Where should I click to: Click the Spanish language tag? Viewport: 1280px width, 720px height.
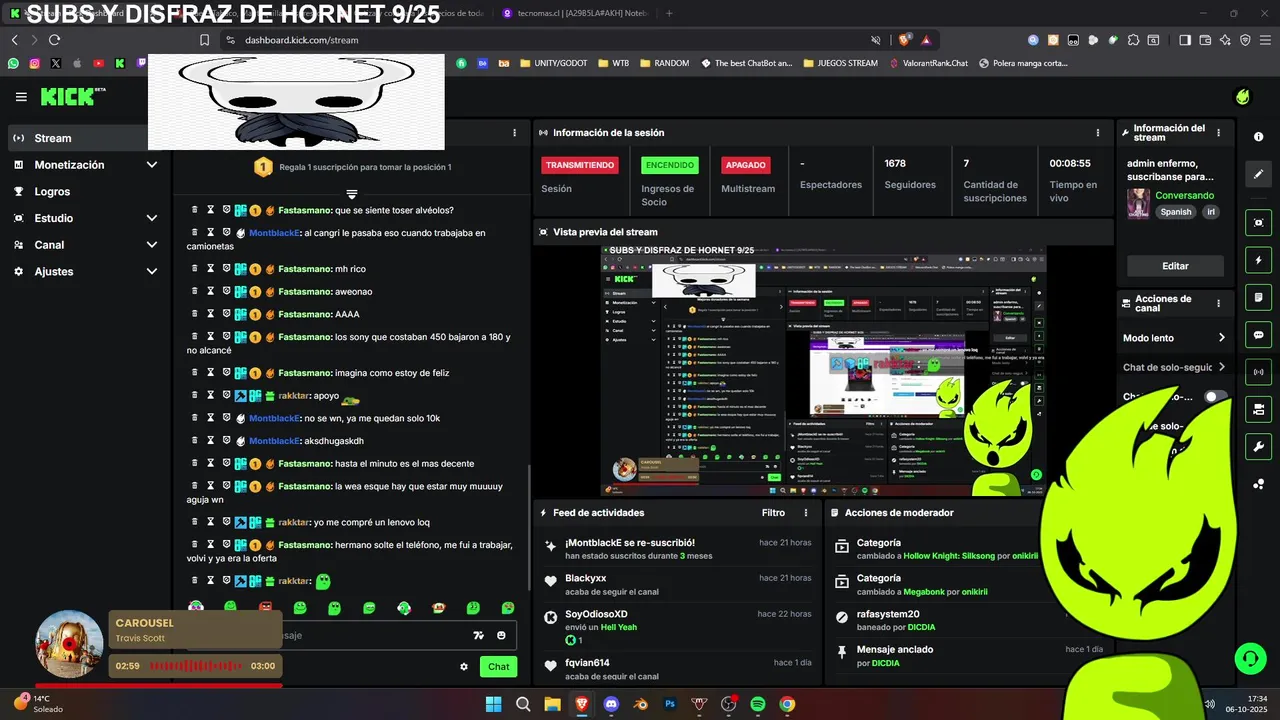click(1175, 212)
